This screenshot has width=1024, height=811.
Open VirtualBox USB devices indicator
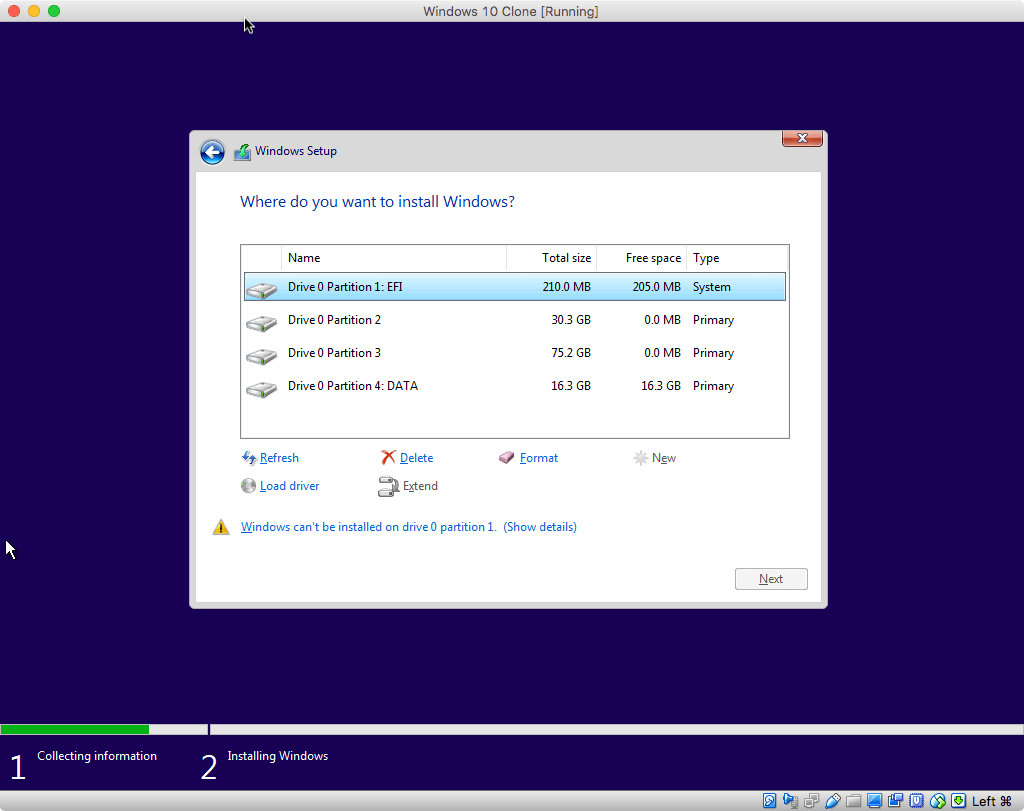coord(833,801)
